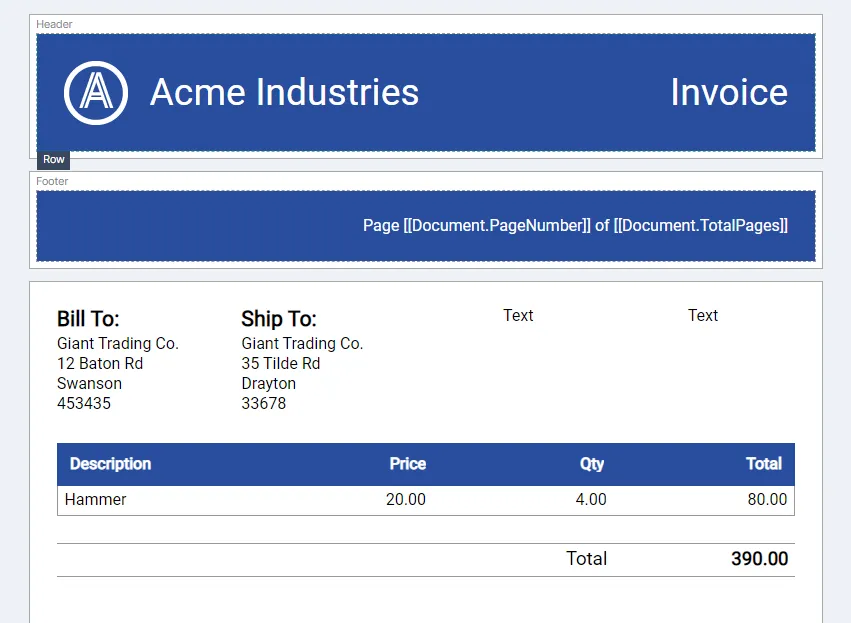Select the 80.00 row total cell
851x623 pixels.
pyautogui.click(x=767, y=499)
